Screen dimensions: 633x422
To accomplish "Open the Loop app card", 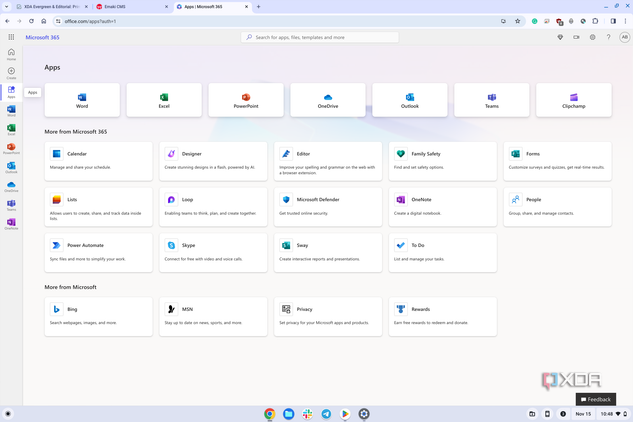I will coord(213,207).
